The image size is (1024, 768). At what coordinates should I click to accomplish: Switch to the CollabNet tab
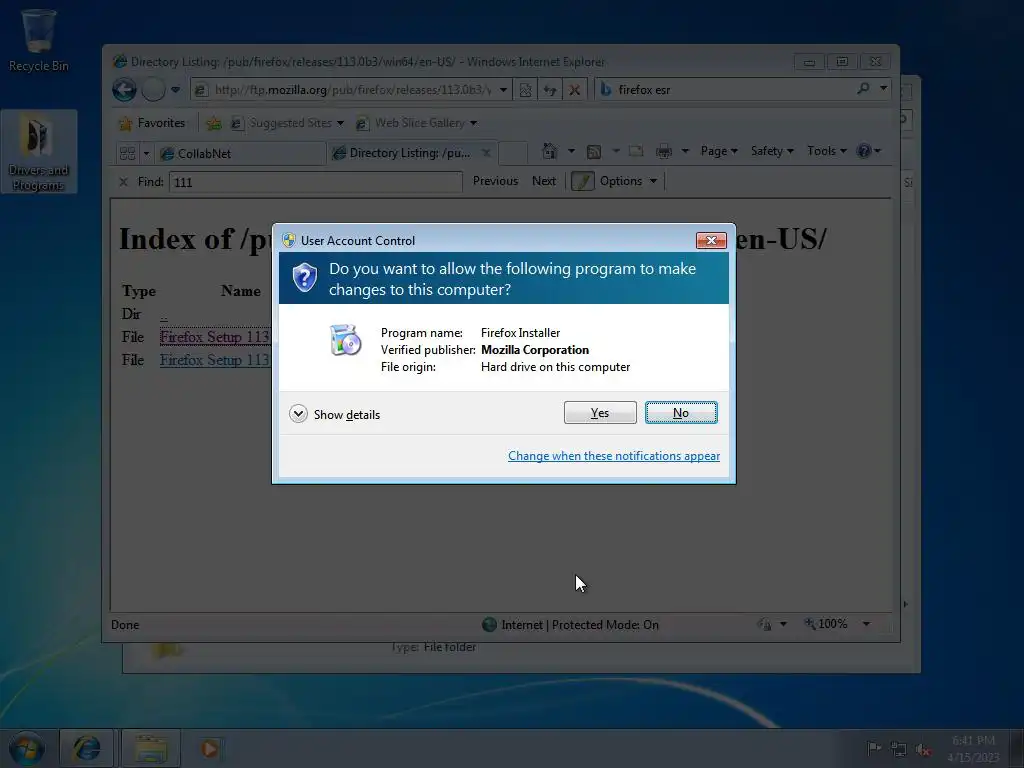(242, 153)
